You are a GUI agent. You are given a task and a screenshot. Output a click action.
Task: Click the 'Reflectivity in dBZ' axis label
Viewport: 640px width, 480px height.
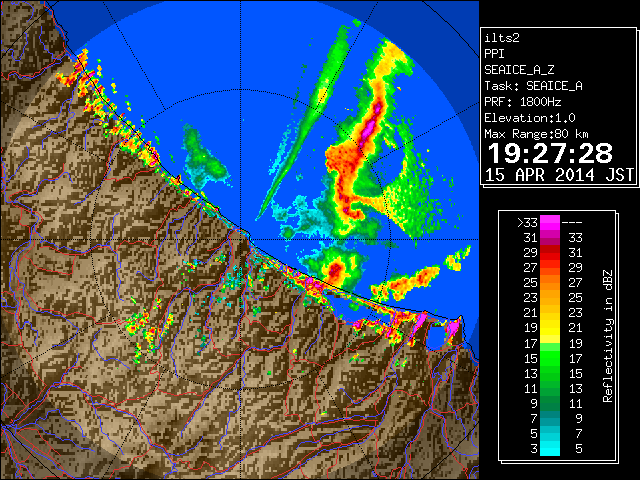click(x=608, y=336)
